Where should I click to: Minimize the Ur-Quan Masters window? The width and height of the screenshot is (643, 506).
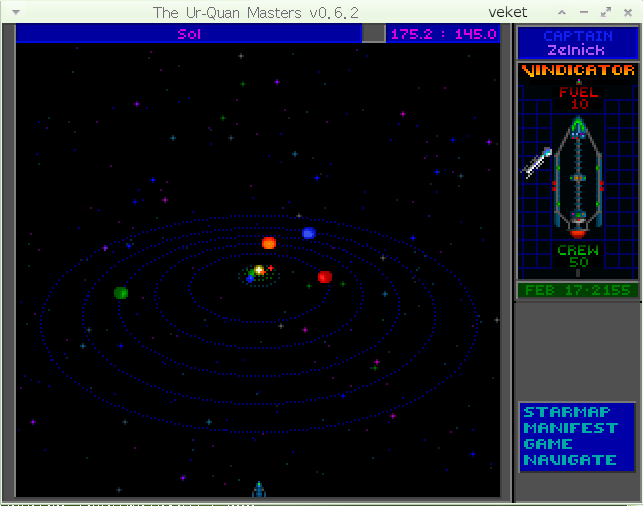point(584,13)
